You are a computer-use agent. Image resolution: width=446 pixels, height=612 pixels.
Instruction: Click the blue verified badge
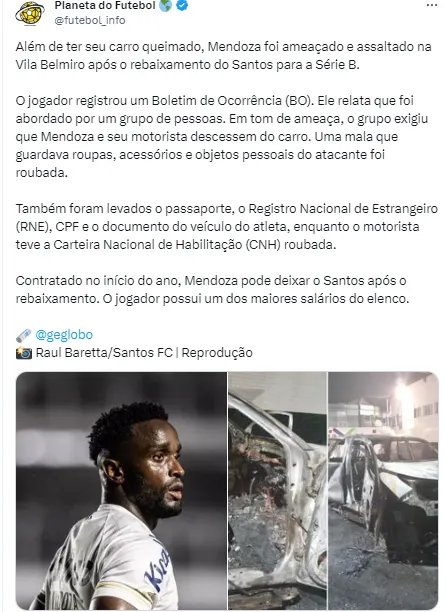pyautogui.click(x=182, y=5)
